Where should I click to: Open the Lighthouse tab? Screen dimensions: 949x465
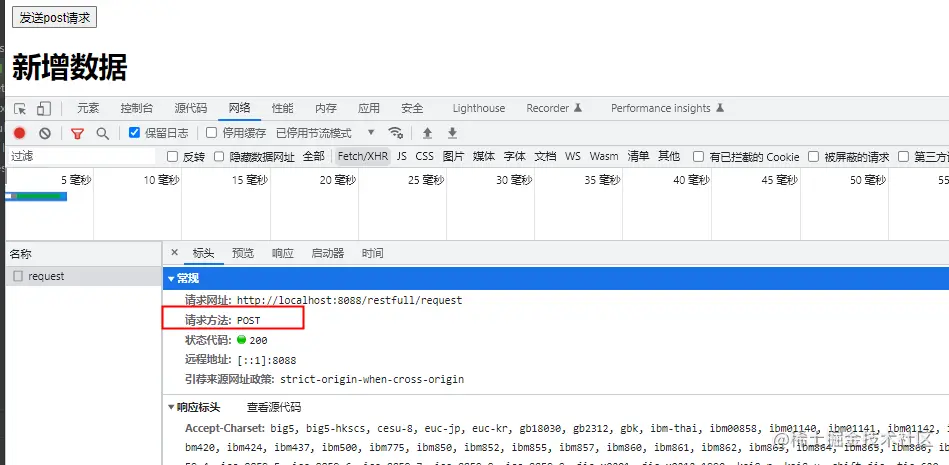pos(479,108)
